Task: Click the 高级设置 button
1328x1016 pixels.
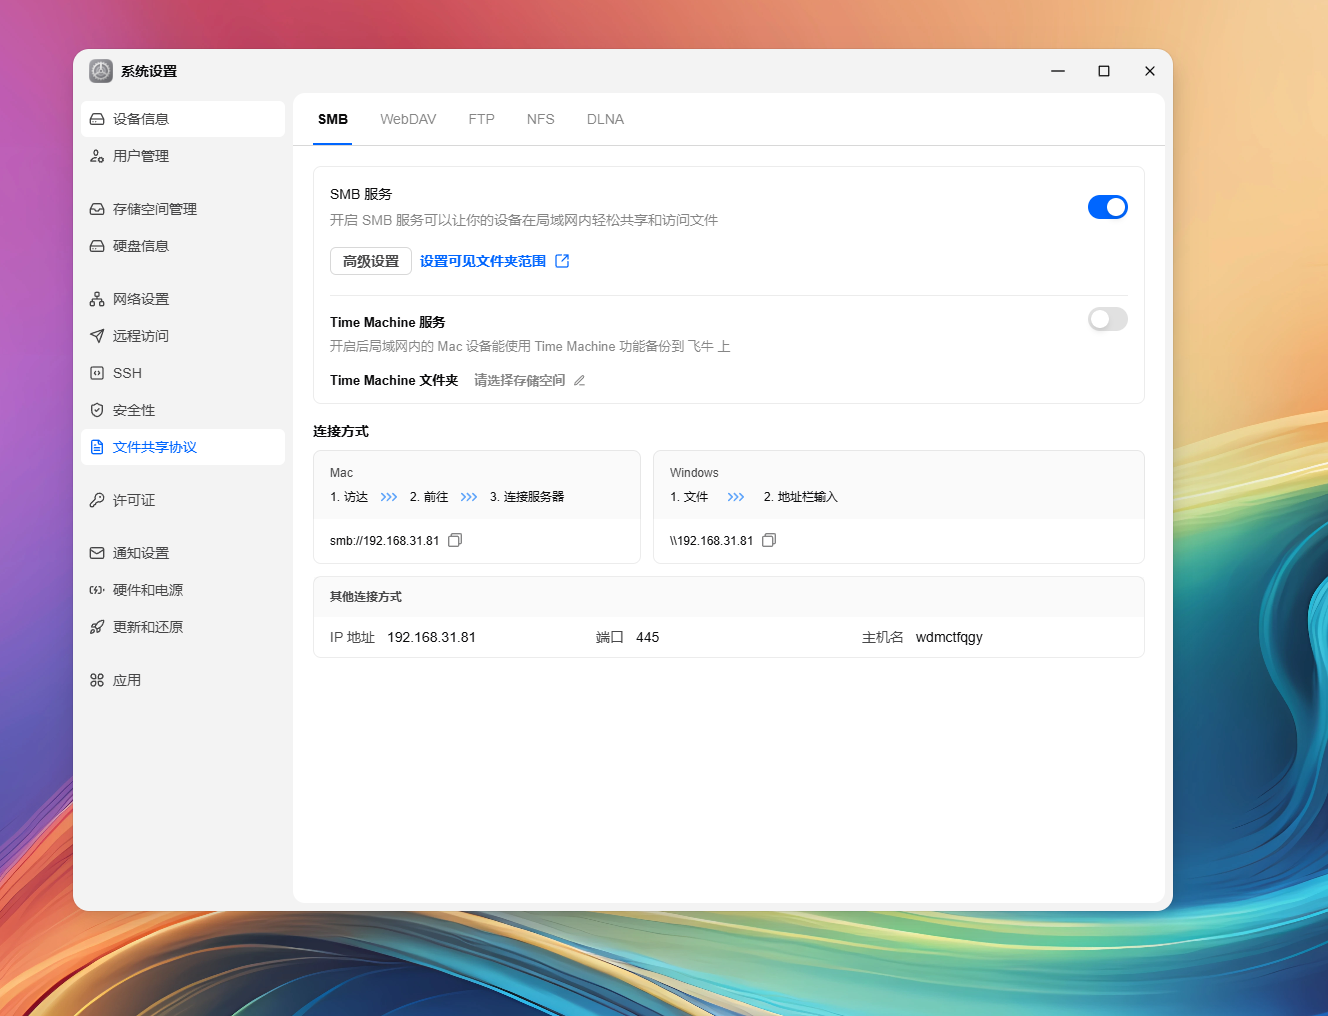Action: (371, 261)
